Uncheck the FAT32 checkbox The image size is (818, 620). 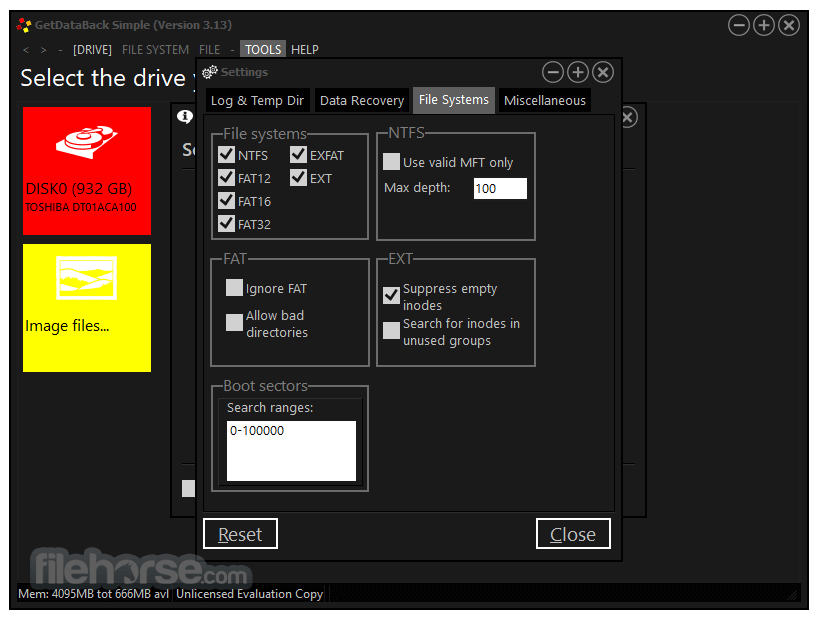pos(226,223)
